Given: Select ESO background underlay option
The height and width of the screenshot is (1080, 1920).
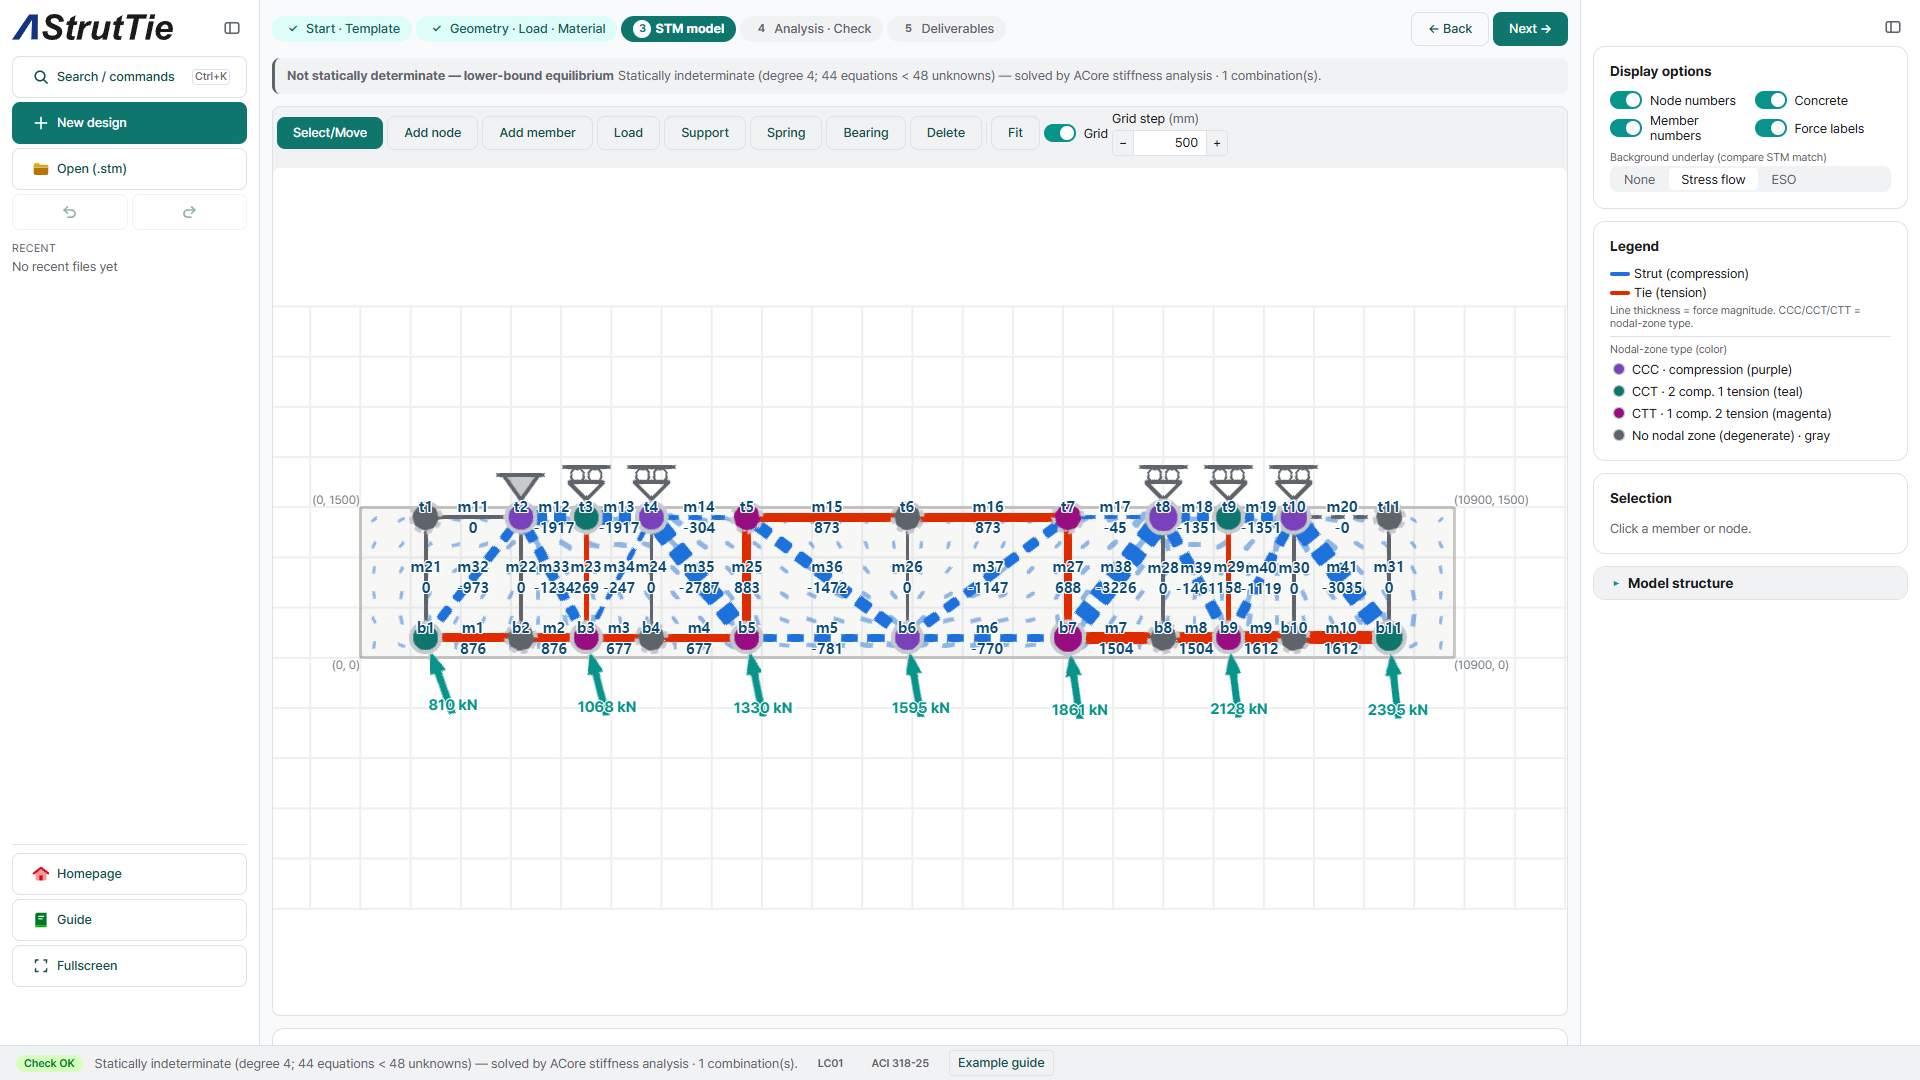Looking at the screenshot, I should [1783, 180].
